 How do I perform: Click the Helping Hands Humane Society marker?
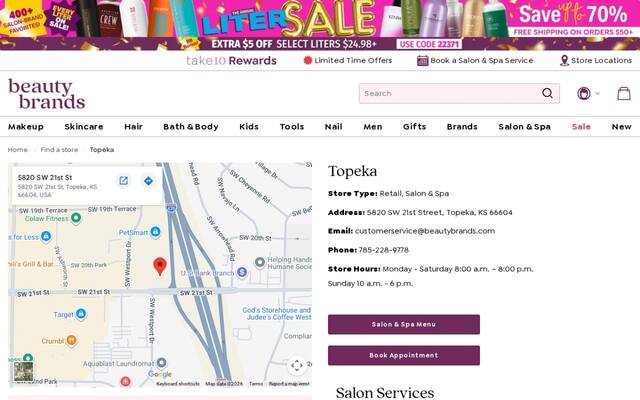[x=260, y=262]
